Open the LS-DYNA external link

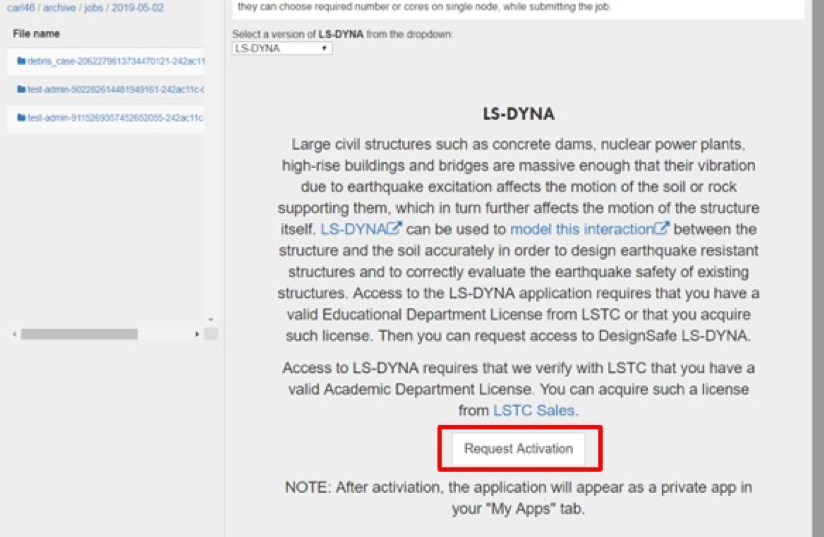click(x=361, y=229)
